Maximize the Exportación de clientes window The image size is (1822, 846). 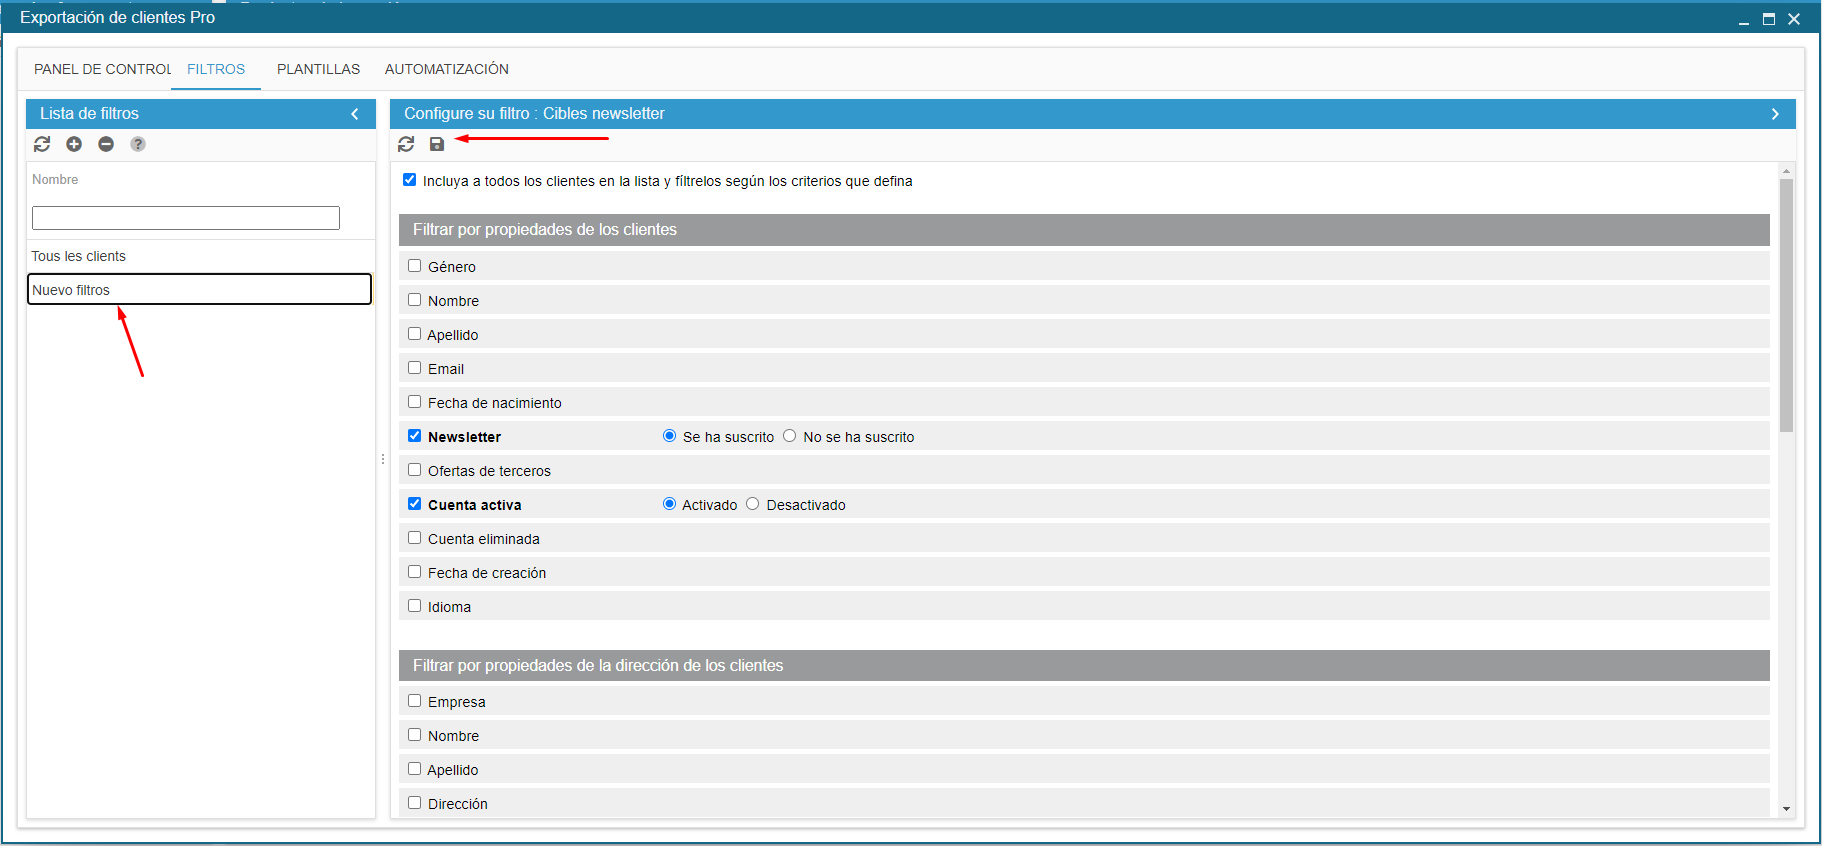(x=1768, y=19)
